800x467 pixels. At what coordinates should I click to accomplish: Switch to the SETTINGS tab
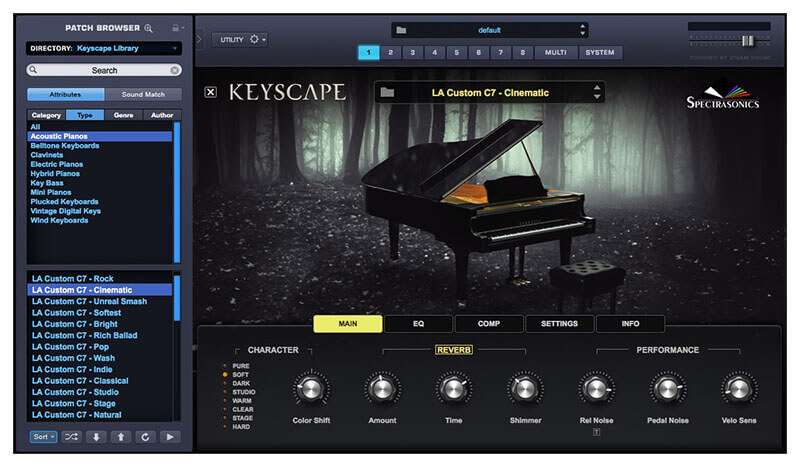[560, 324]
